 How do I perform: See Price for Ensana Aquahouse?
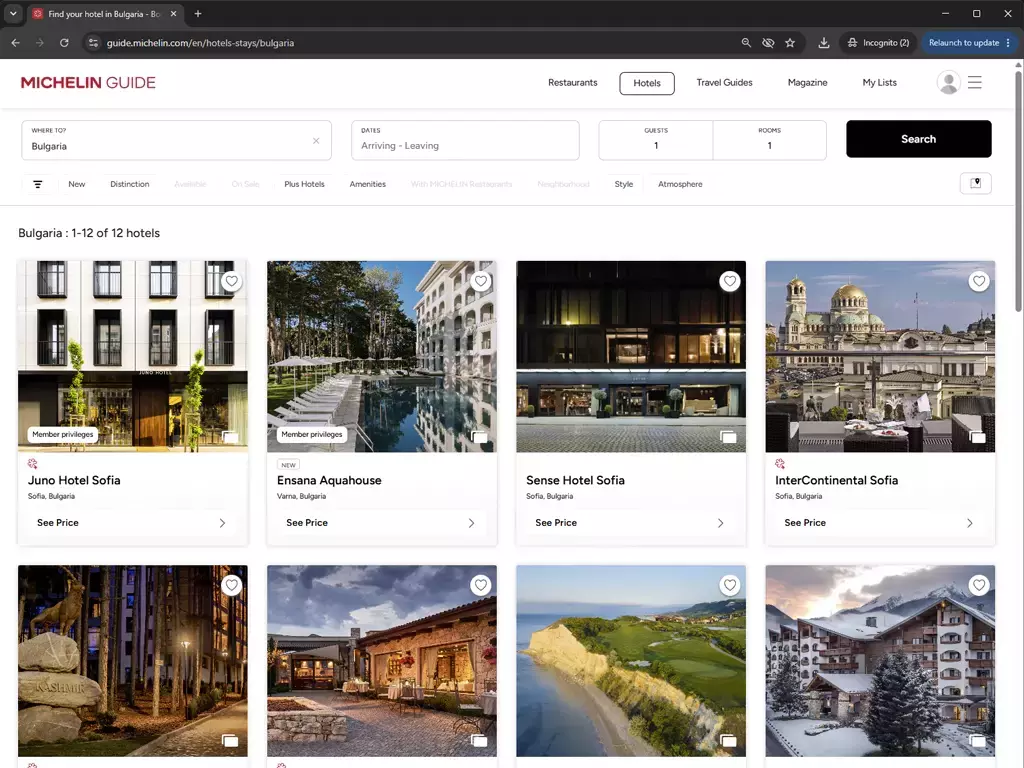pyautogui.click(x=382, y=523)
